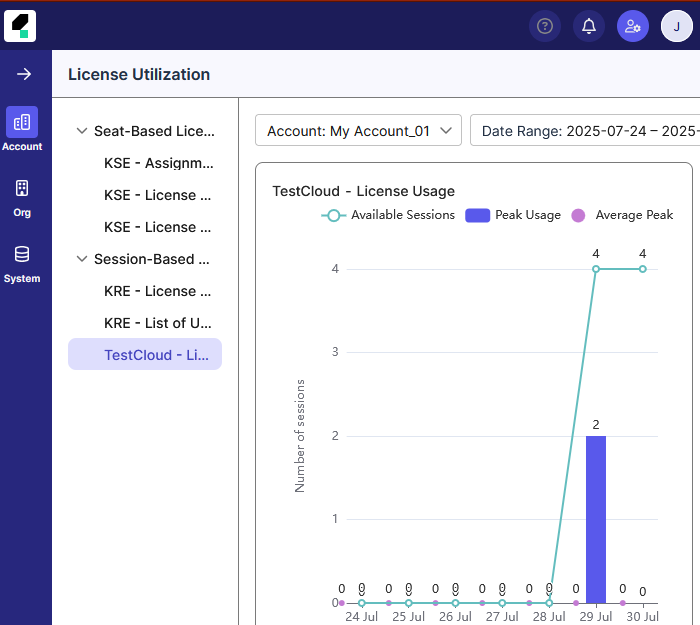Expand the sidebar with the arrow icon
Image resolution: width=700 pixels, height=625 pixels.
[24, 75]
